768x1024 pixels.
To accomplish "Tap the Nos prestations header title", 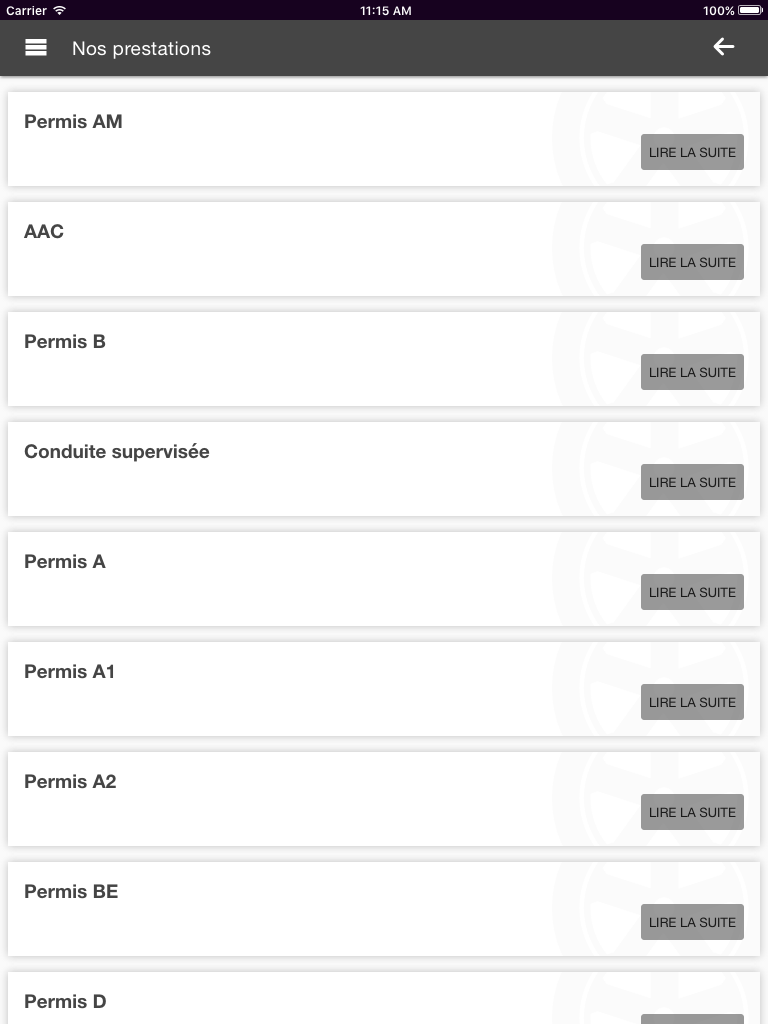I will (141, 48).
